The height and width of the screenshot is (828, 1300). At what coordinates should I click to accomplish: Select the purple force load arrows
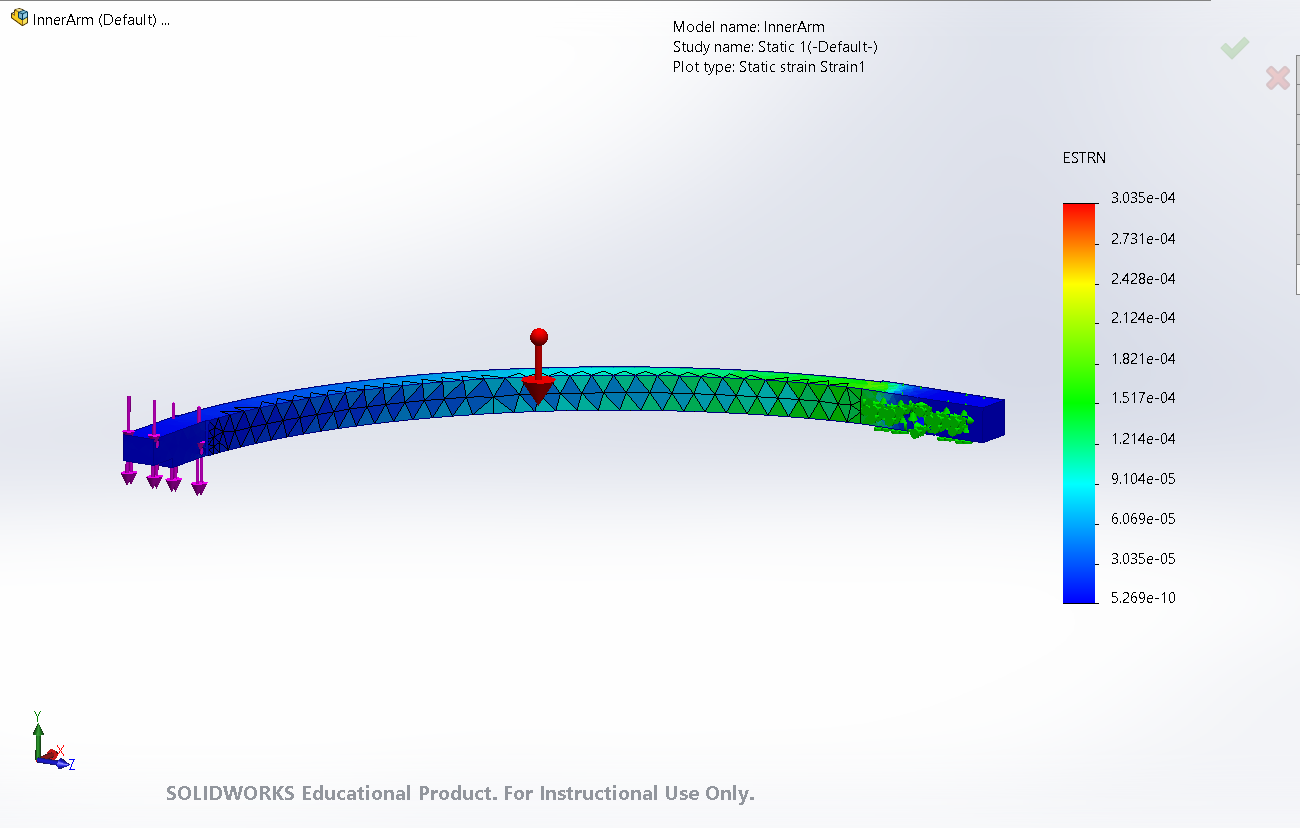[165, 445]
